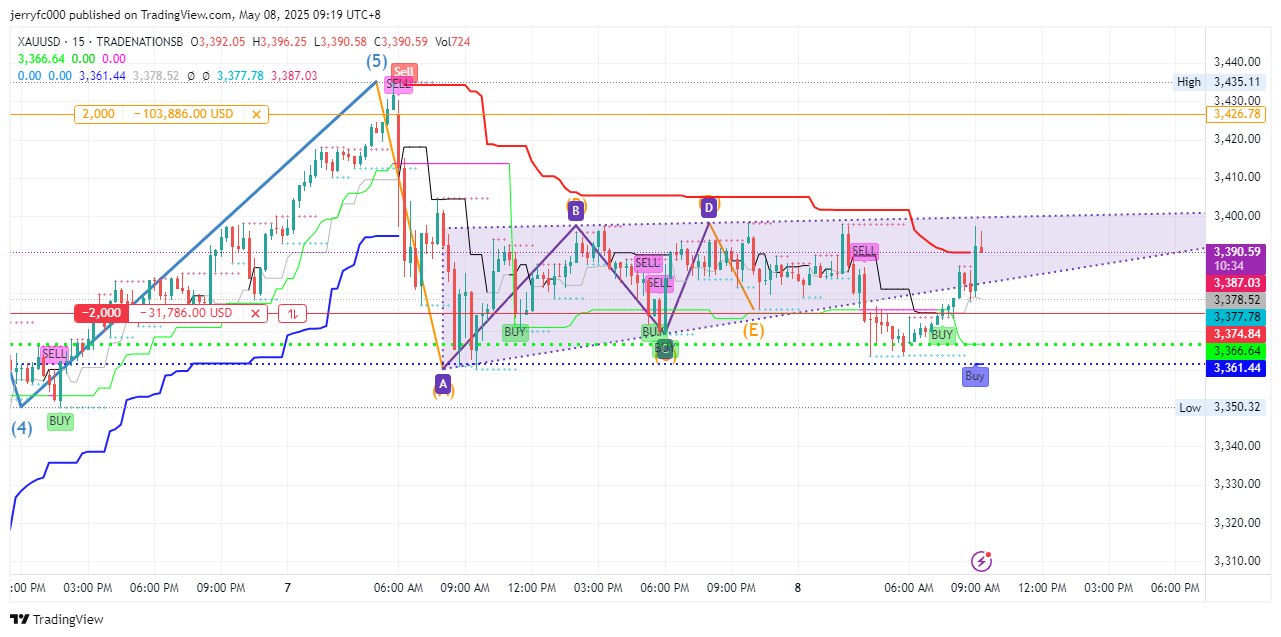Select the orange (E) wave label
The width and height of the screenshot is (1281, 637).
point(753,330)
